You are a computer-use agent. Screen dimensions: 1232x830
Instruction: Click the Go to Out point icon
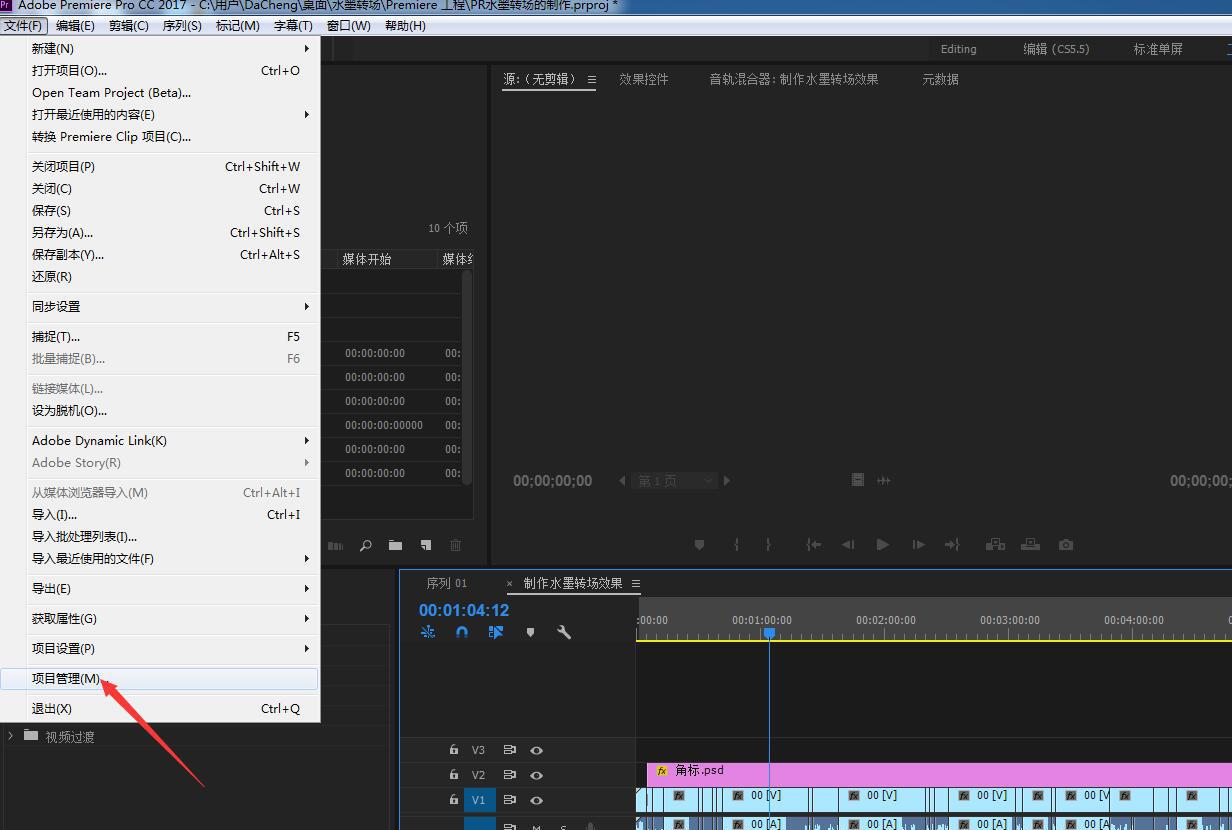pyautogui.click(x=952, y=545)
